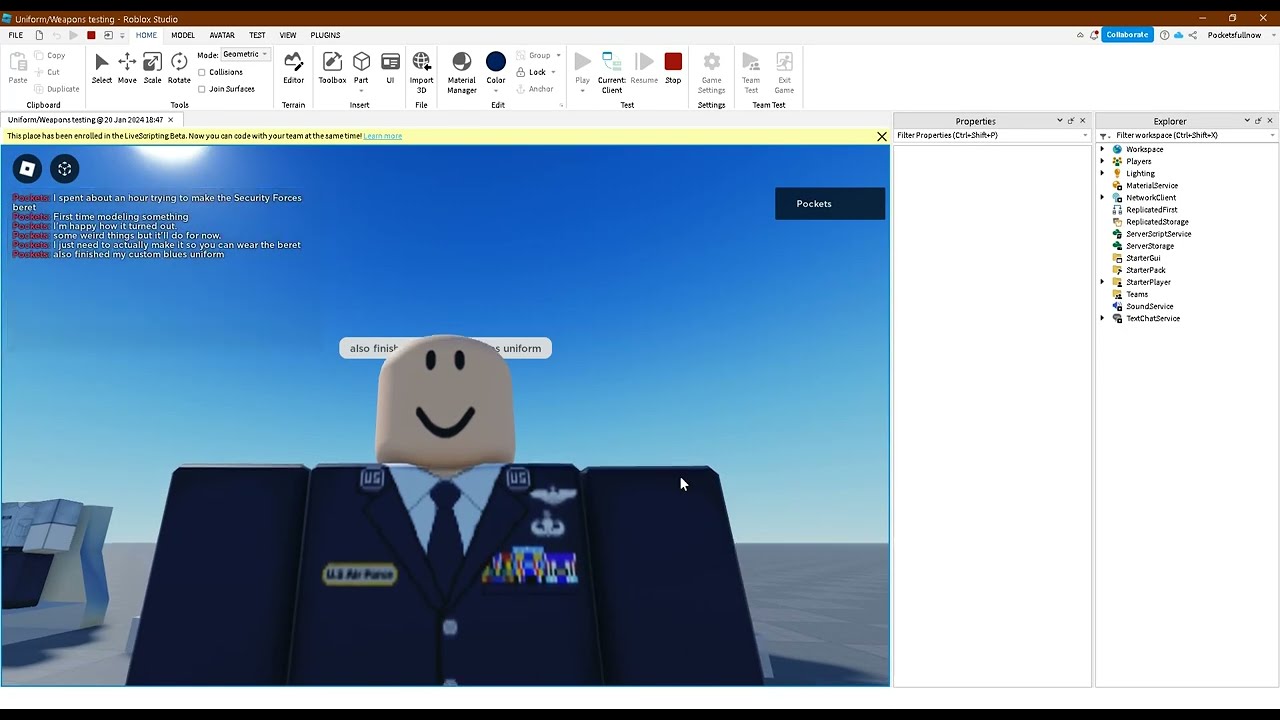Click the new file icon in quick access

click(39, 35)
